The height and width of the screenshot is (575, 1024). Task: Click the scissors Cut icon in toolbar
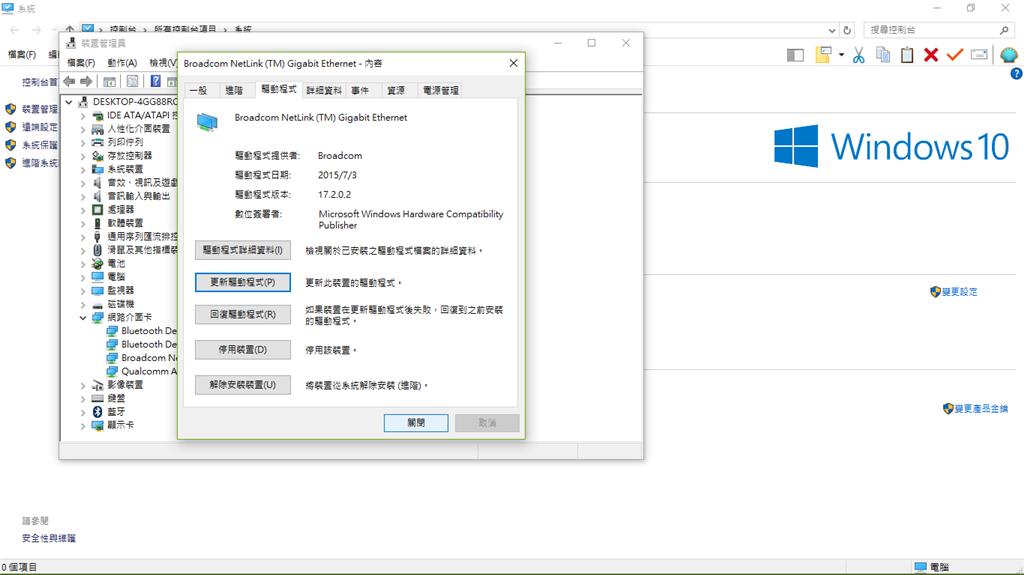[x=858, y=56]
